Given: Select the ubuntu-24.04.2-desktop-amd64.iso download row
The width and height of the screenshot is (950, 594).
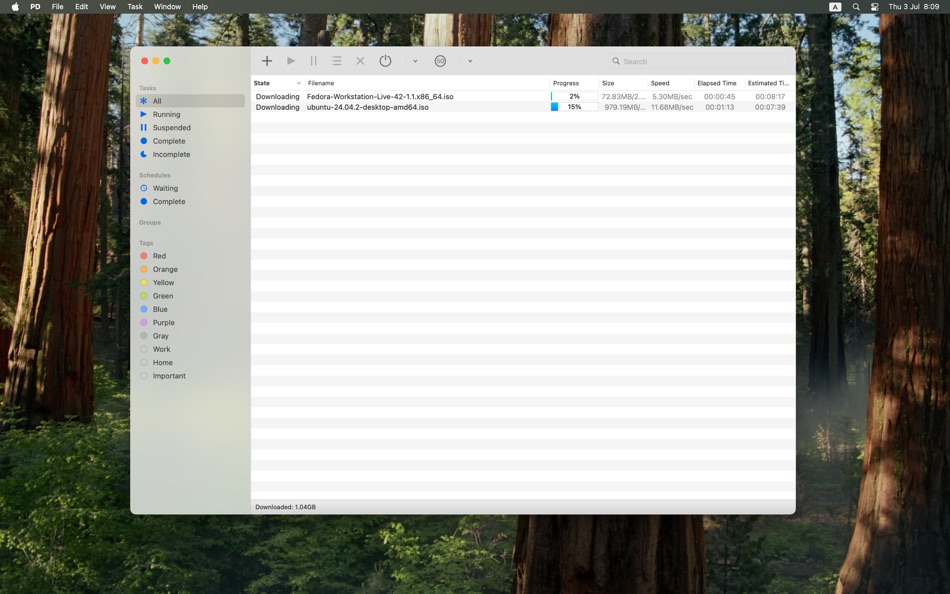Looking at the screenshot, I should (x=523, y=107).
